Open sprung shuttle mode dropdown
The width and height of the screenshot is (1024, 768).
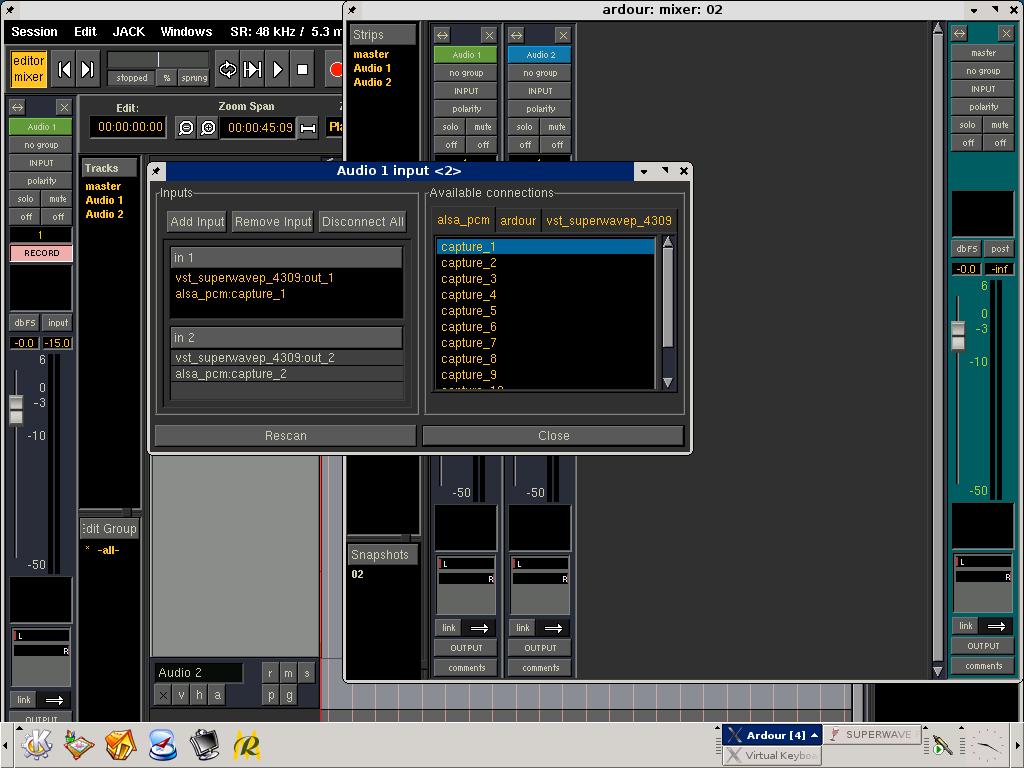tap(194, 78)
